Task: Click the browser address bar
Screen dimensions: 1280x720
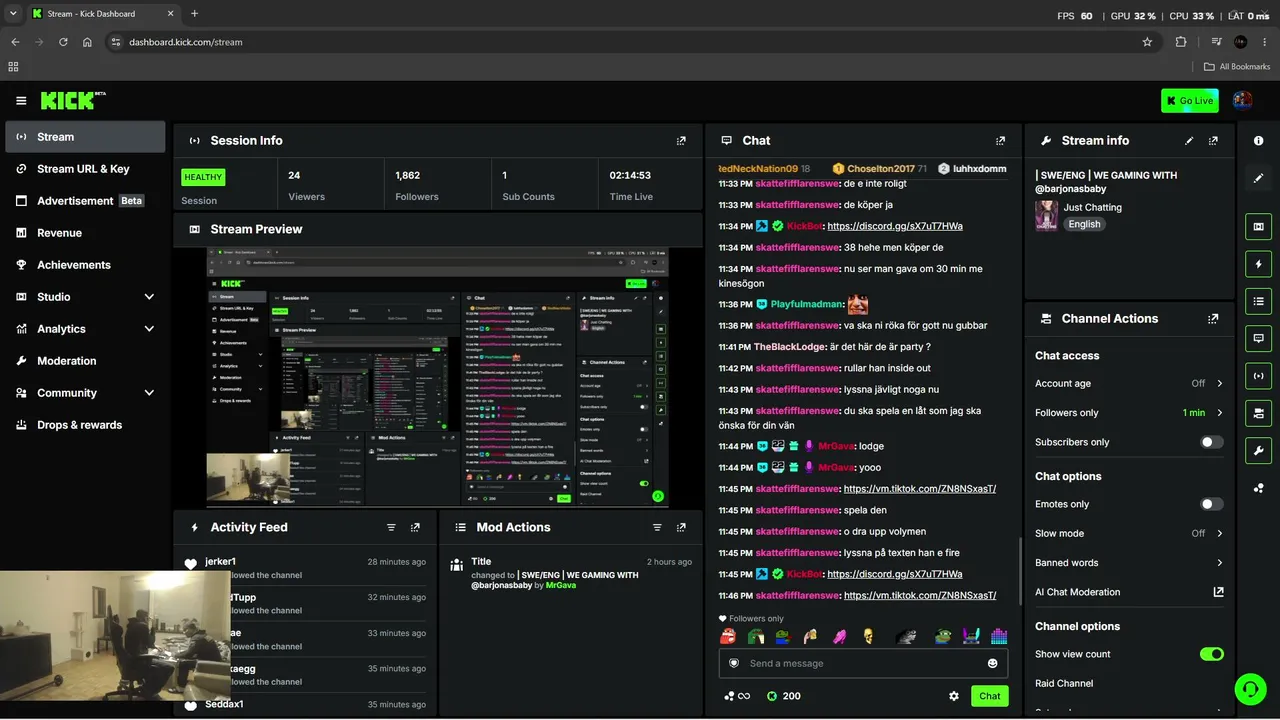Action: point(630,42)
